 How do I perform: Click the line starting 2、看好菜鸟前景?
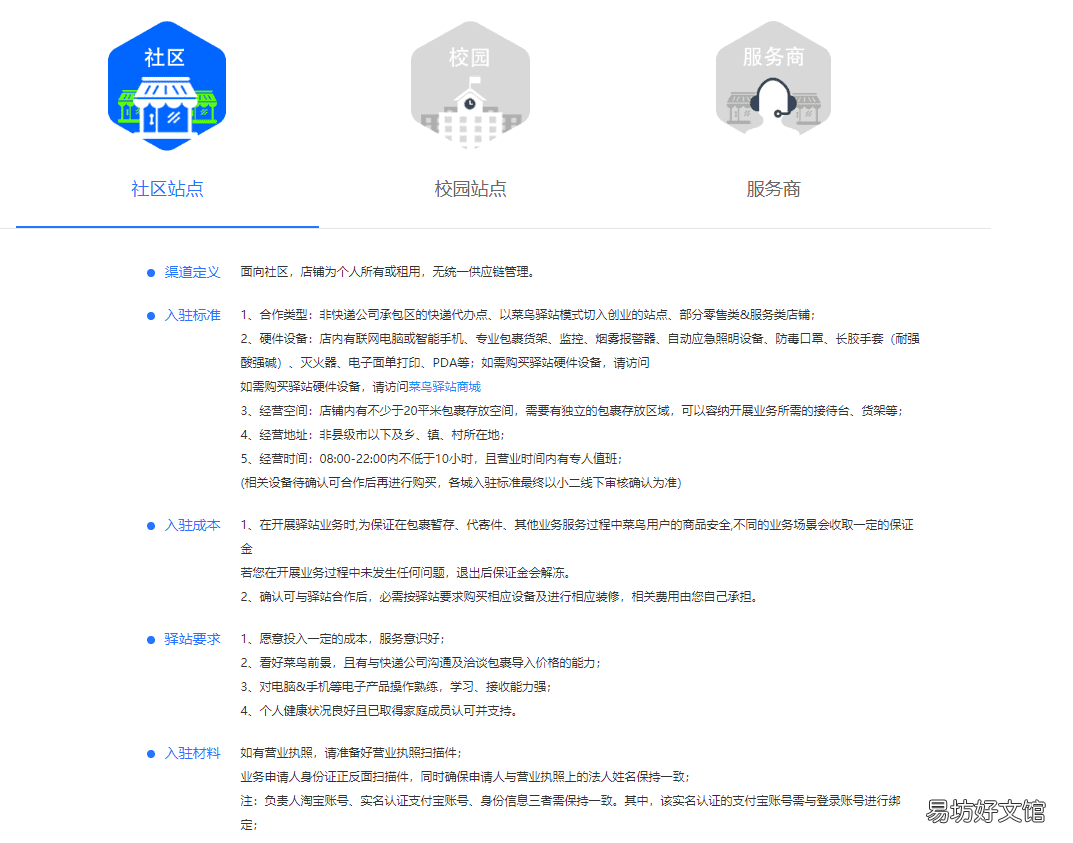pyautogui.click(x=421, y=662)
